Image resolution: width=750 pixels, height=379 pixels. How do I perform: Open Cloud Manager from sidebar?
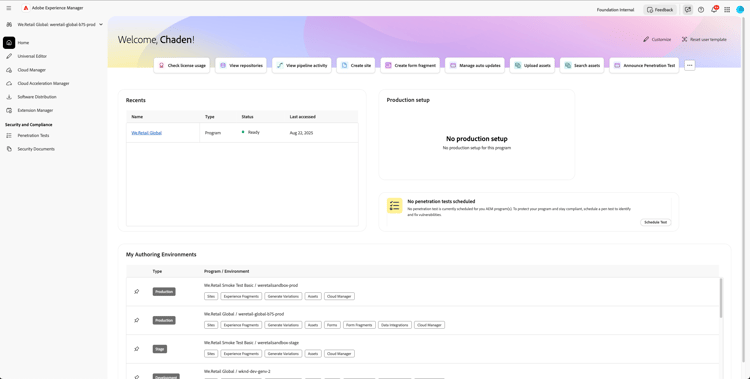coord(32,70)
